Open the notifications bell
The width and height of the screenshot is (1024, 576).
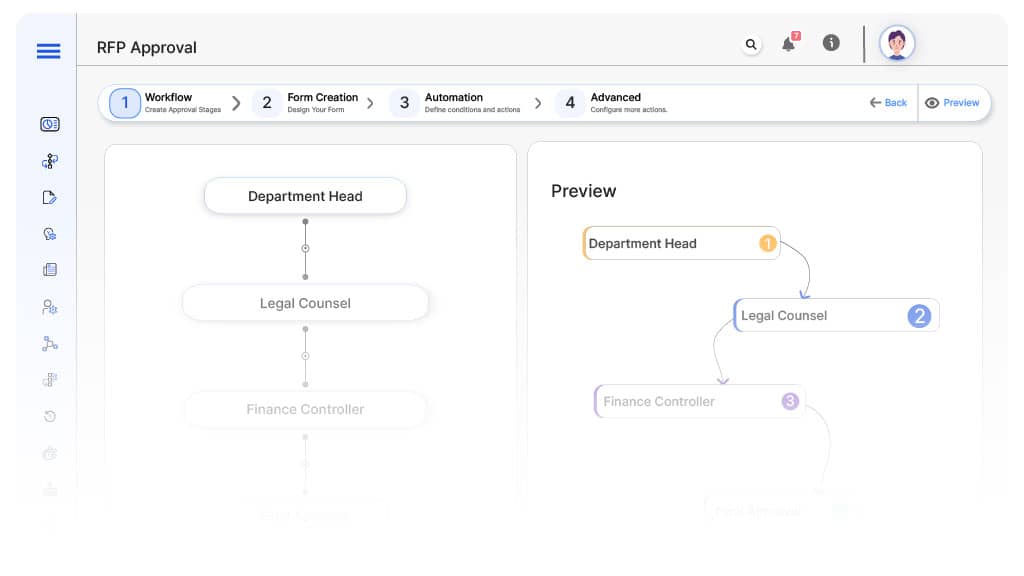790,43
